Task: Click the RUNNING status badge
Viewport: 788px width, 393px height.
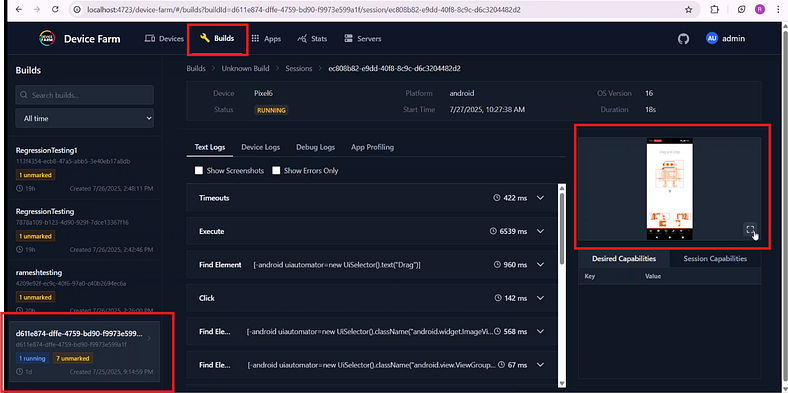Action: click(271, 110)
